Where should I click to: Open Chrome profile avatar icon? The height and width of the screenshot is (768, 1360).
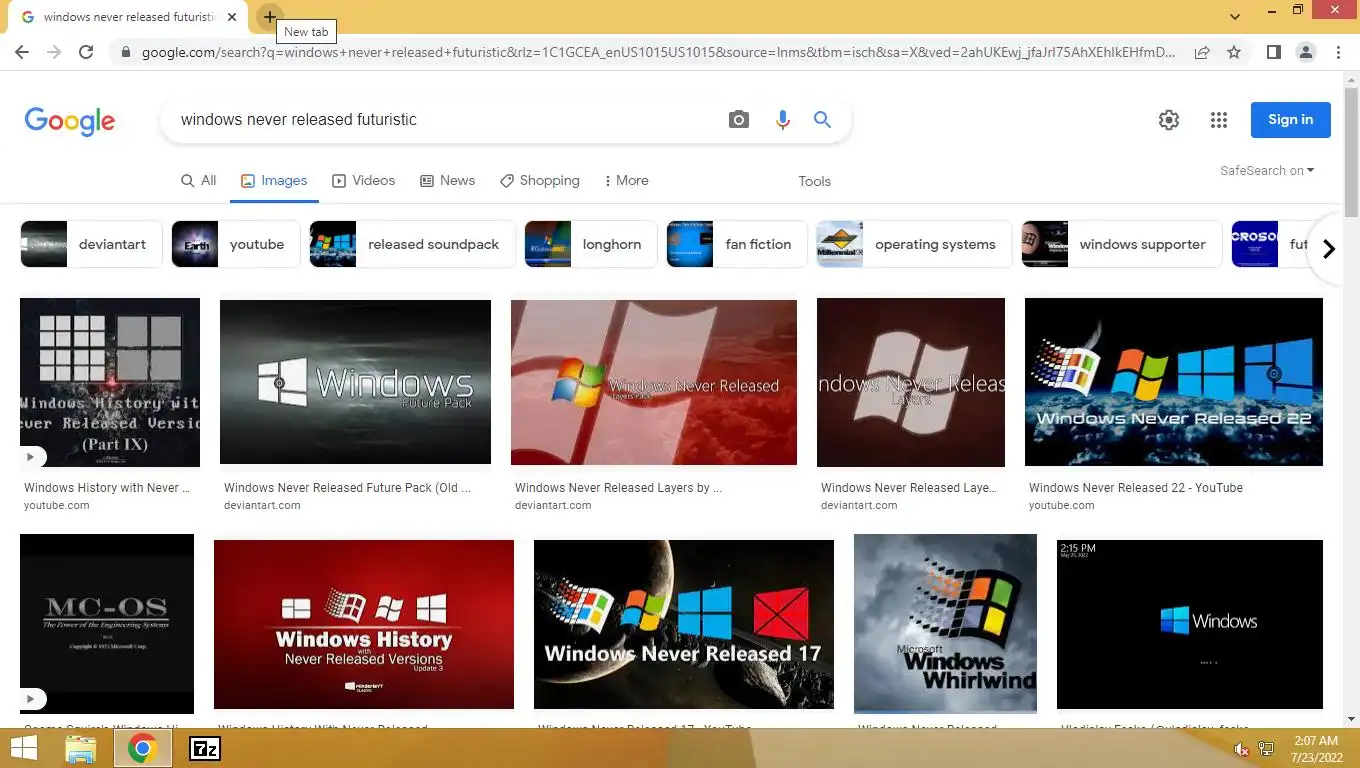tap(1305, 52)
